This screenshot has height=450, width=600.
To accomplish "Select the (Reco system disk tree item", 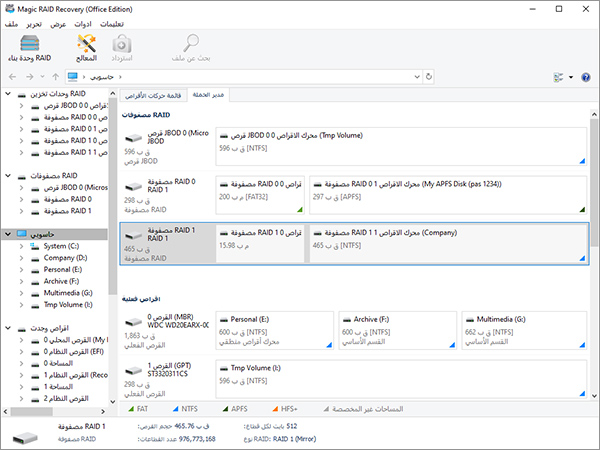I will click(76, 375).
